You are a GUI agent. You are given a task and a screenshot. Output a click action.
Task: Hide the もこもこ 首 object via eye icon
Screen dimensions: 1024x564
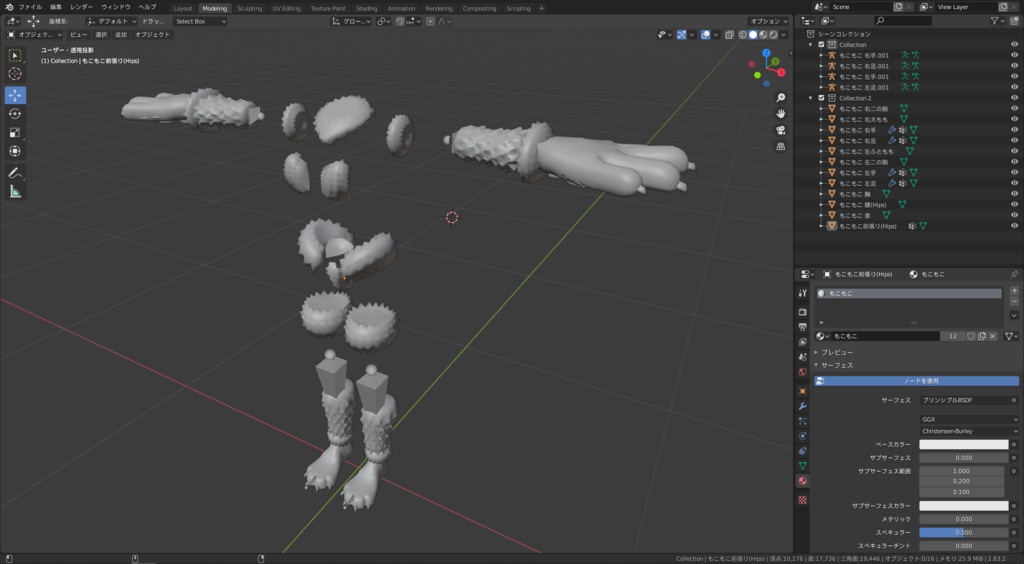point(1014,215)
